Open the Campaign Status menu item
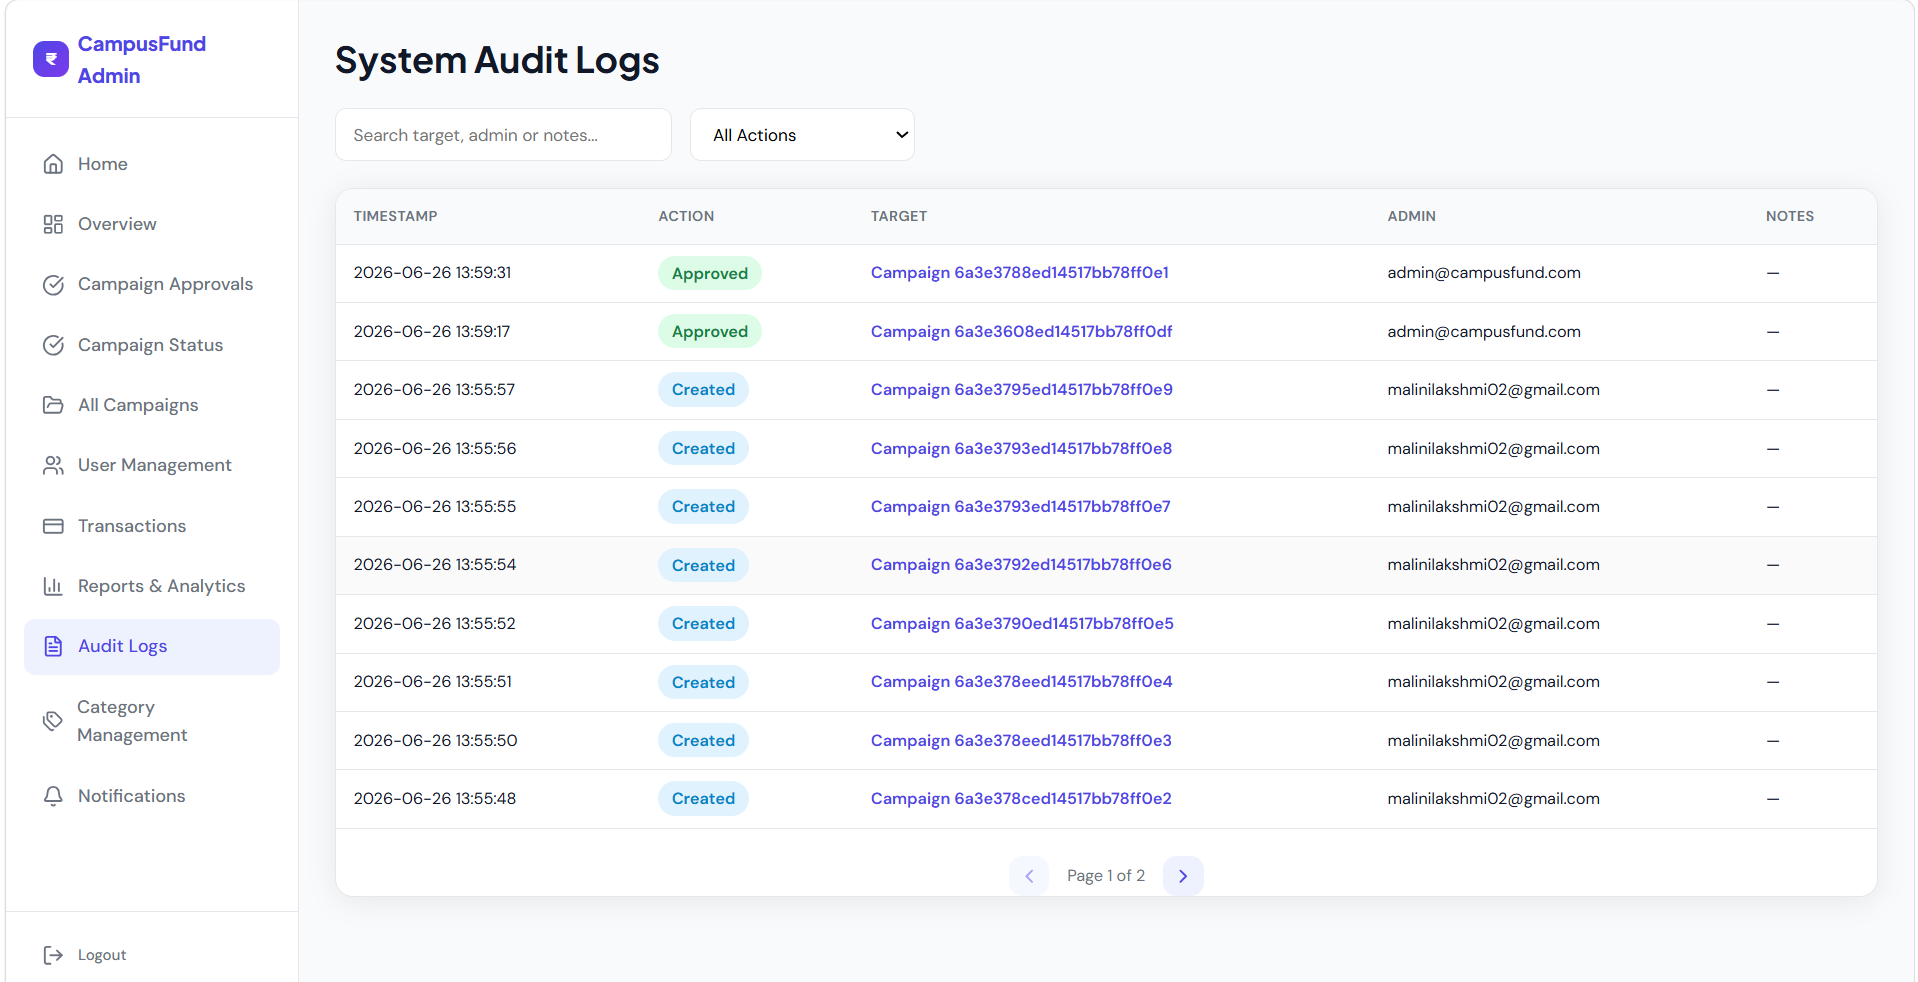 pos(152,345)
